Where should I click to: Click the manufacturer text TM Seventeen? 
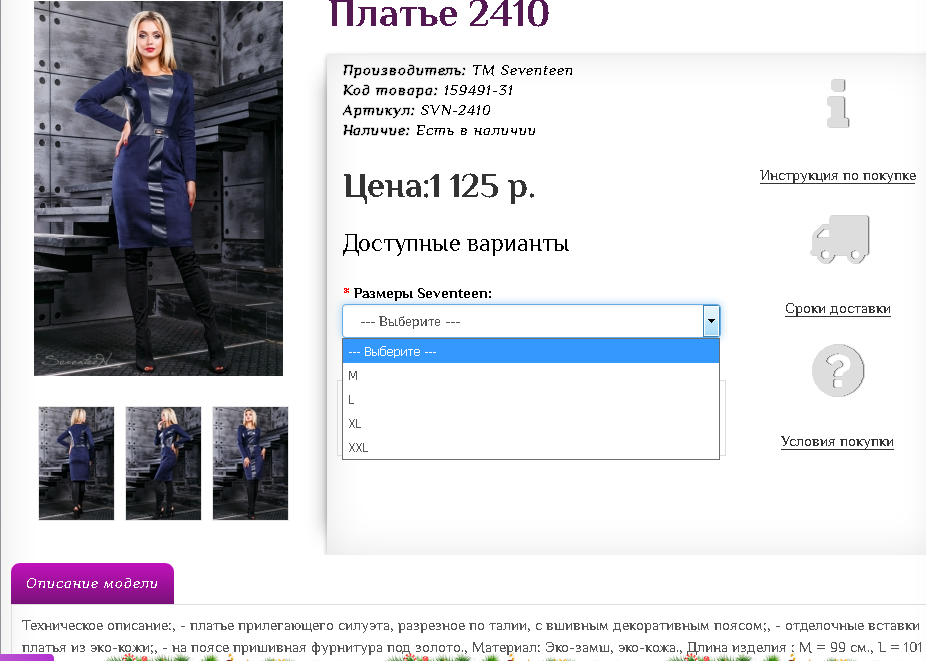522,70
